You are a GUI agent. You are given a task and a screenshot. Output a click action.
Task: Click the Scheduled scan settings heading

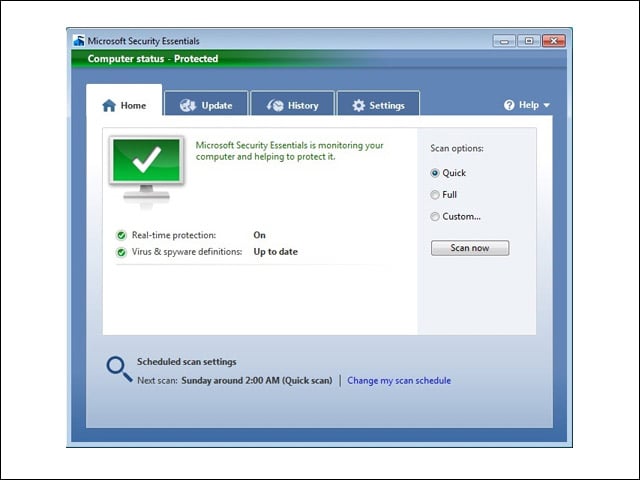(x=187, y=362)
